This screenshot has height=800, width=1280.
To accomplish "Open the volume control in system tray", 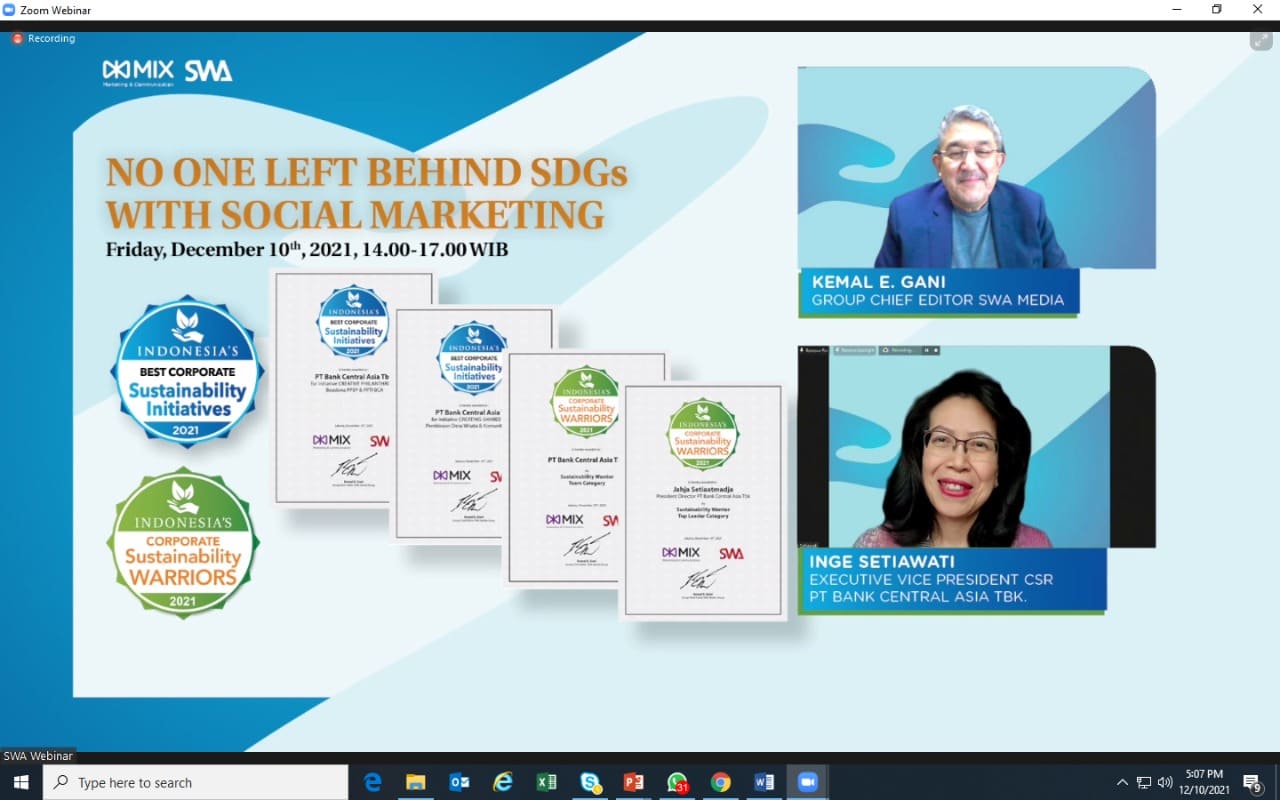I will click(1165, 782).
